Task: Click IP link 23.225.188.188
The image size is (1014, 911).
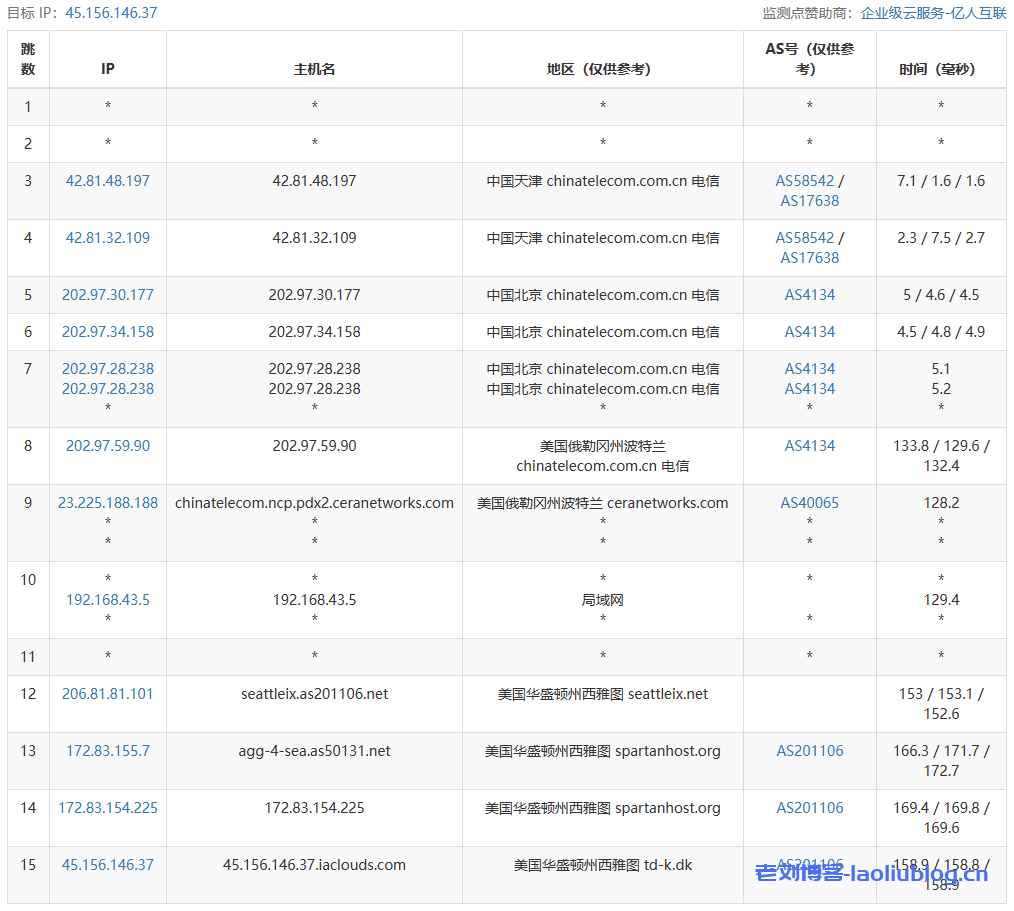Action: [108, 503]
